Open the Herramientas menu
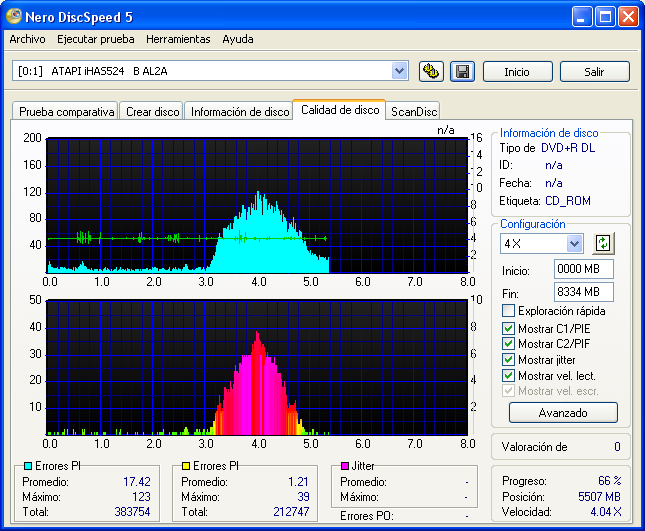 tap(178, 40)
